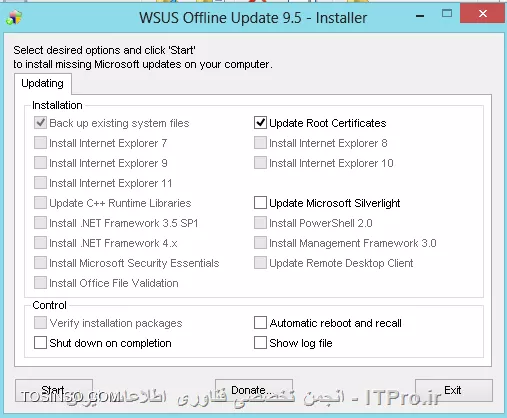Check Install Internet Explorer 11
Image resolution: width=507 pixels, height=418 pixels.
point(40,183)
